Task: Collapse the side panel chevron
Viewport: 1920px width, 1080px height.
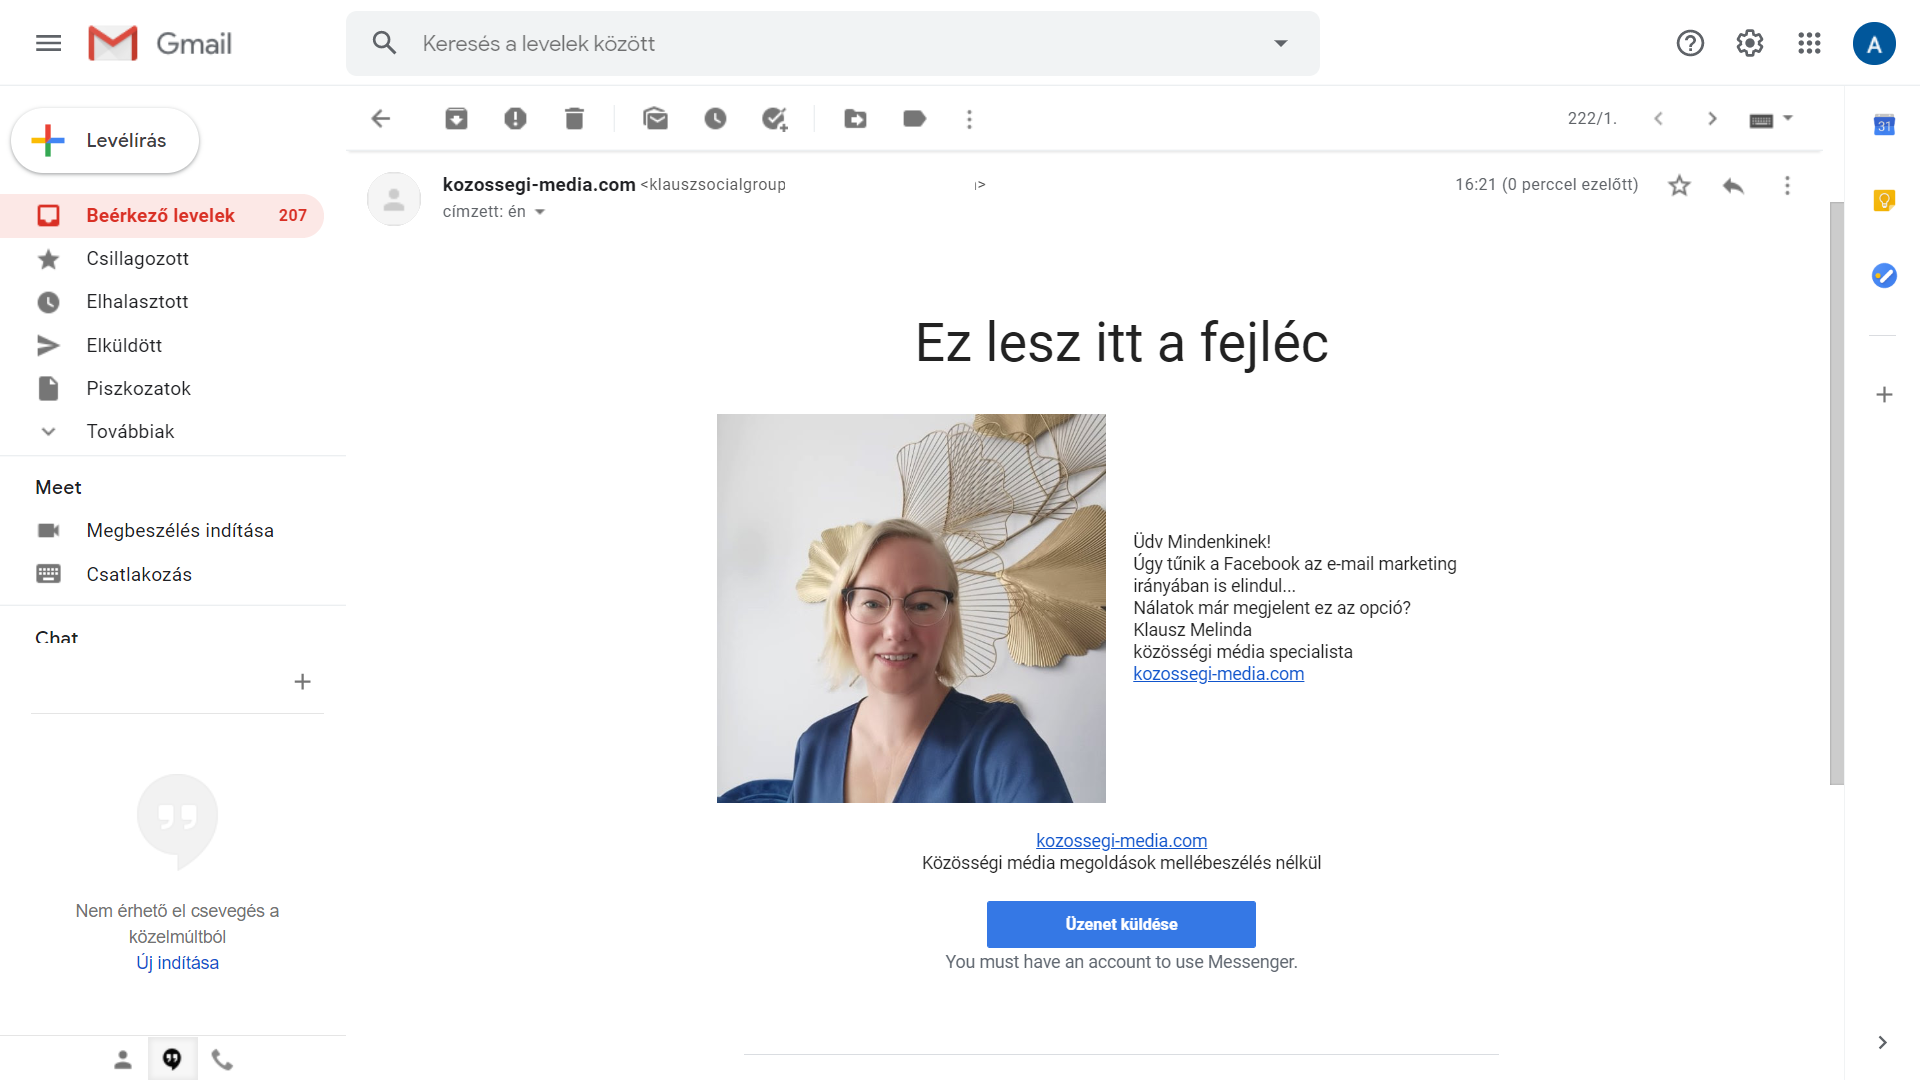Action: point(1882,1042)
